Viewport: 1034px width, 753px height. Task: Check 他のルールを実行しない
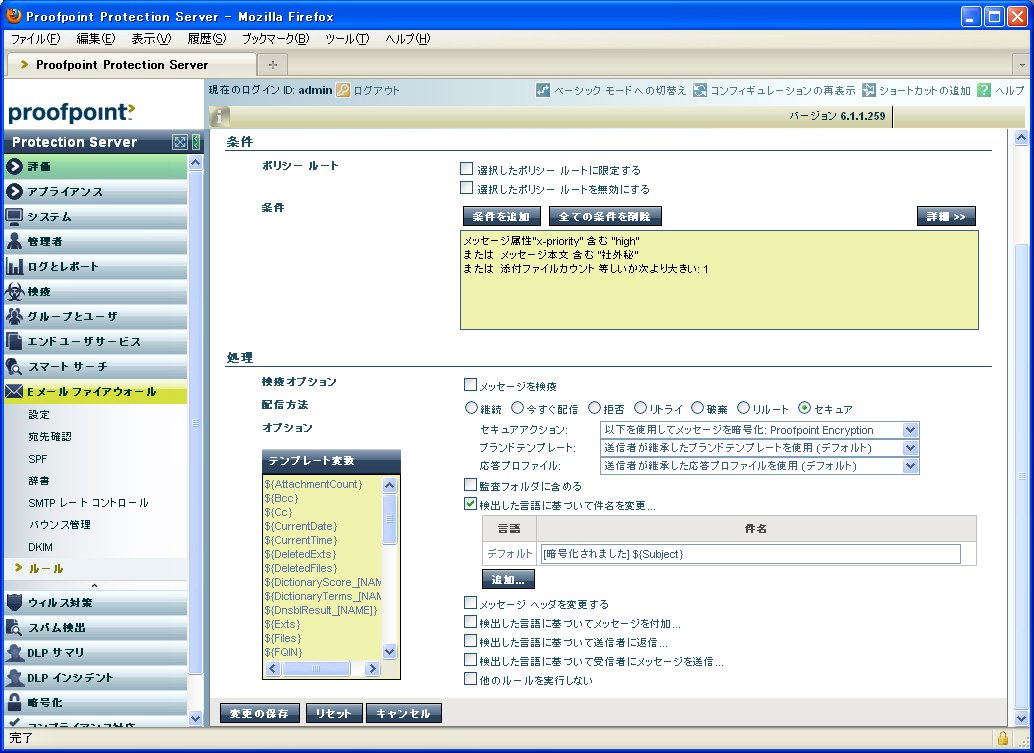coord(470,678)
